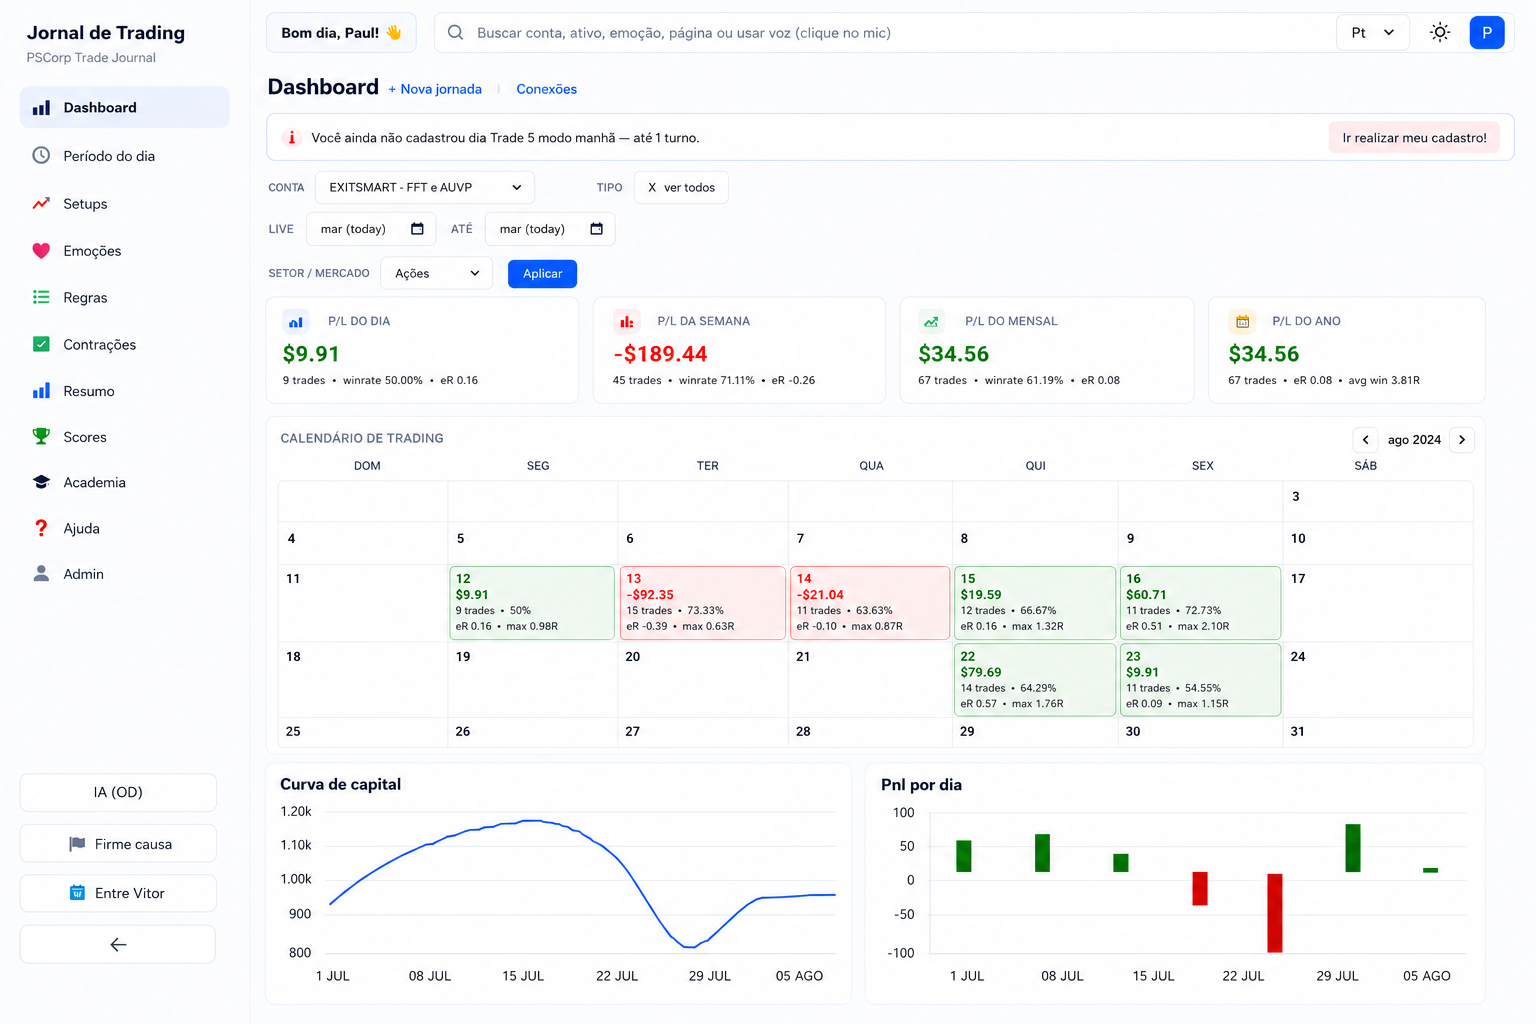Open calendar day 14 with -$21.04
Viewport: 1536px width, 1024px height.
[x=870, y=603]
